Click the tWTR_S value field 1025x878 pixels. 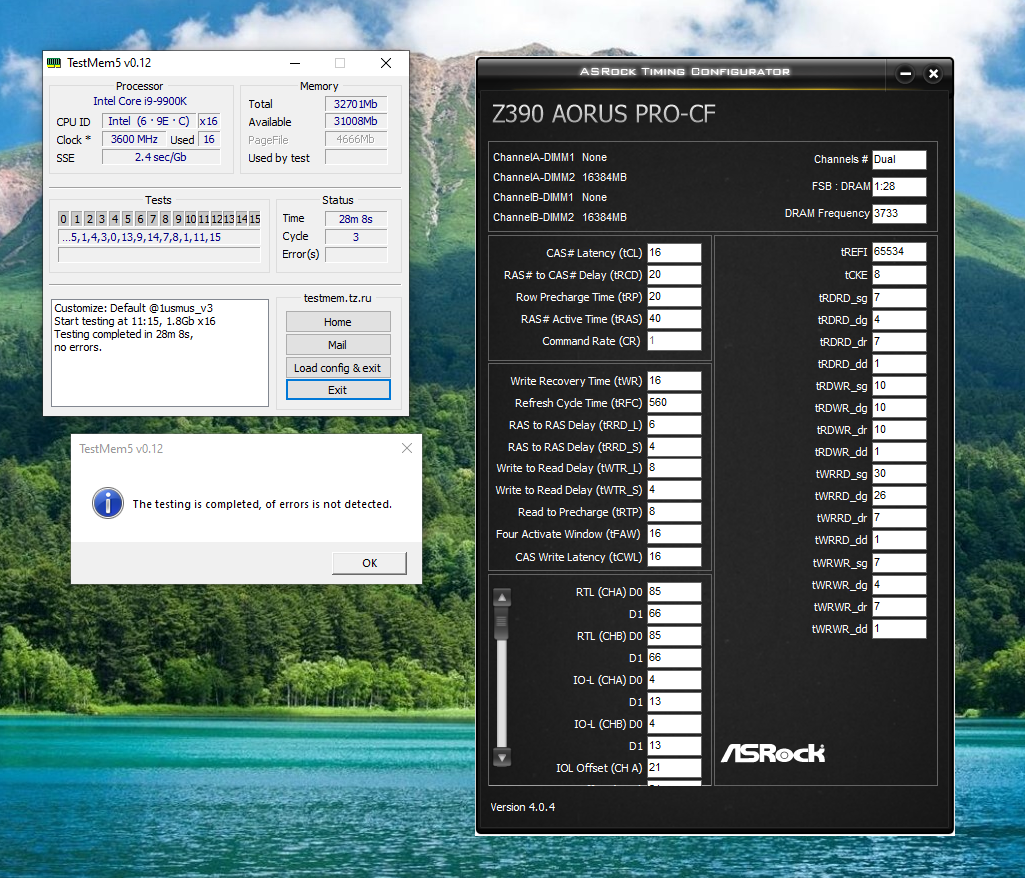click(x=674, y=490)
